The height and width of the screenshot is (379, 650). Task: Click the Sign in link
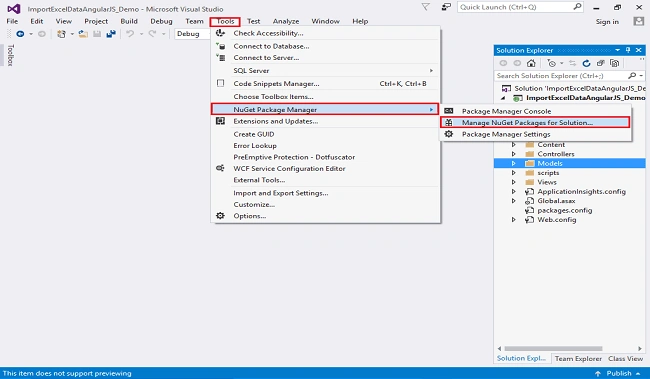click(x=607, y=22)
